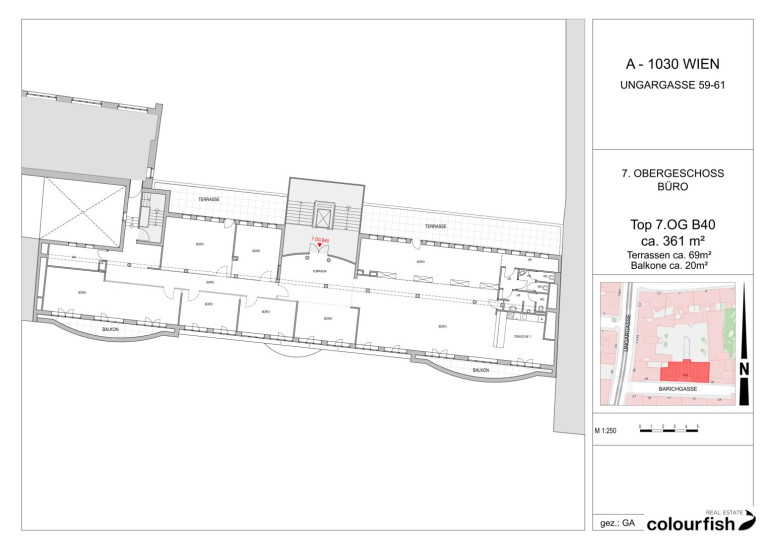
Task: Click the elevator symbol in the stairwell
Action: pyautogui.click(x=322, y=215)
